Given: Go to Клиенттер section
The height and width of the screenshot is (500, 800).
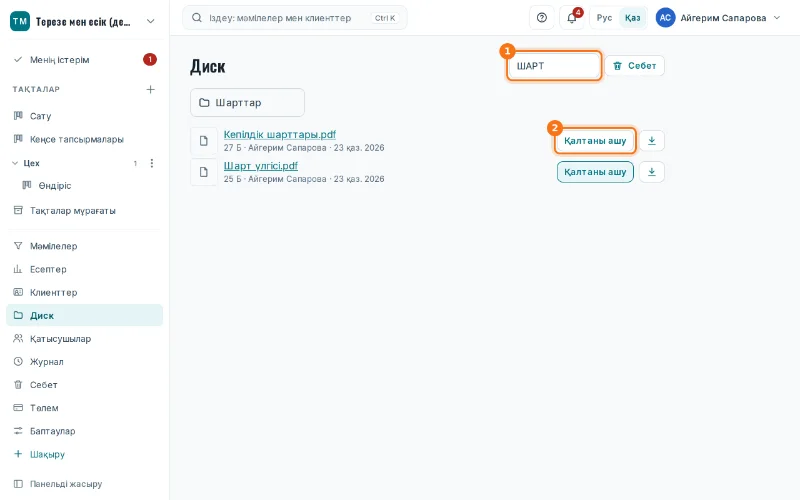Looking at the screenshot, I should click(x=84, y=292).
